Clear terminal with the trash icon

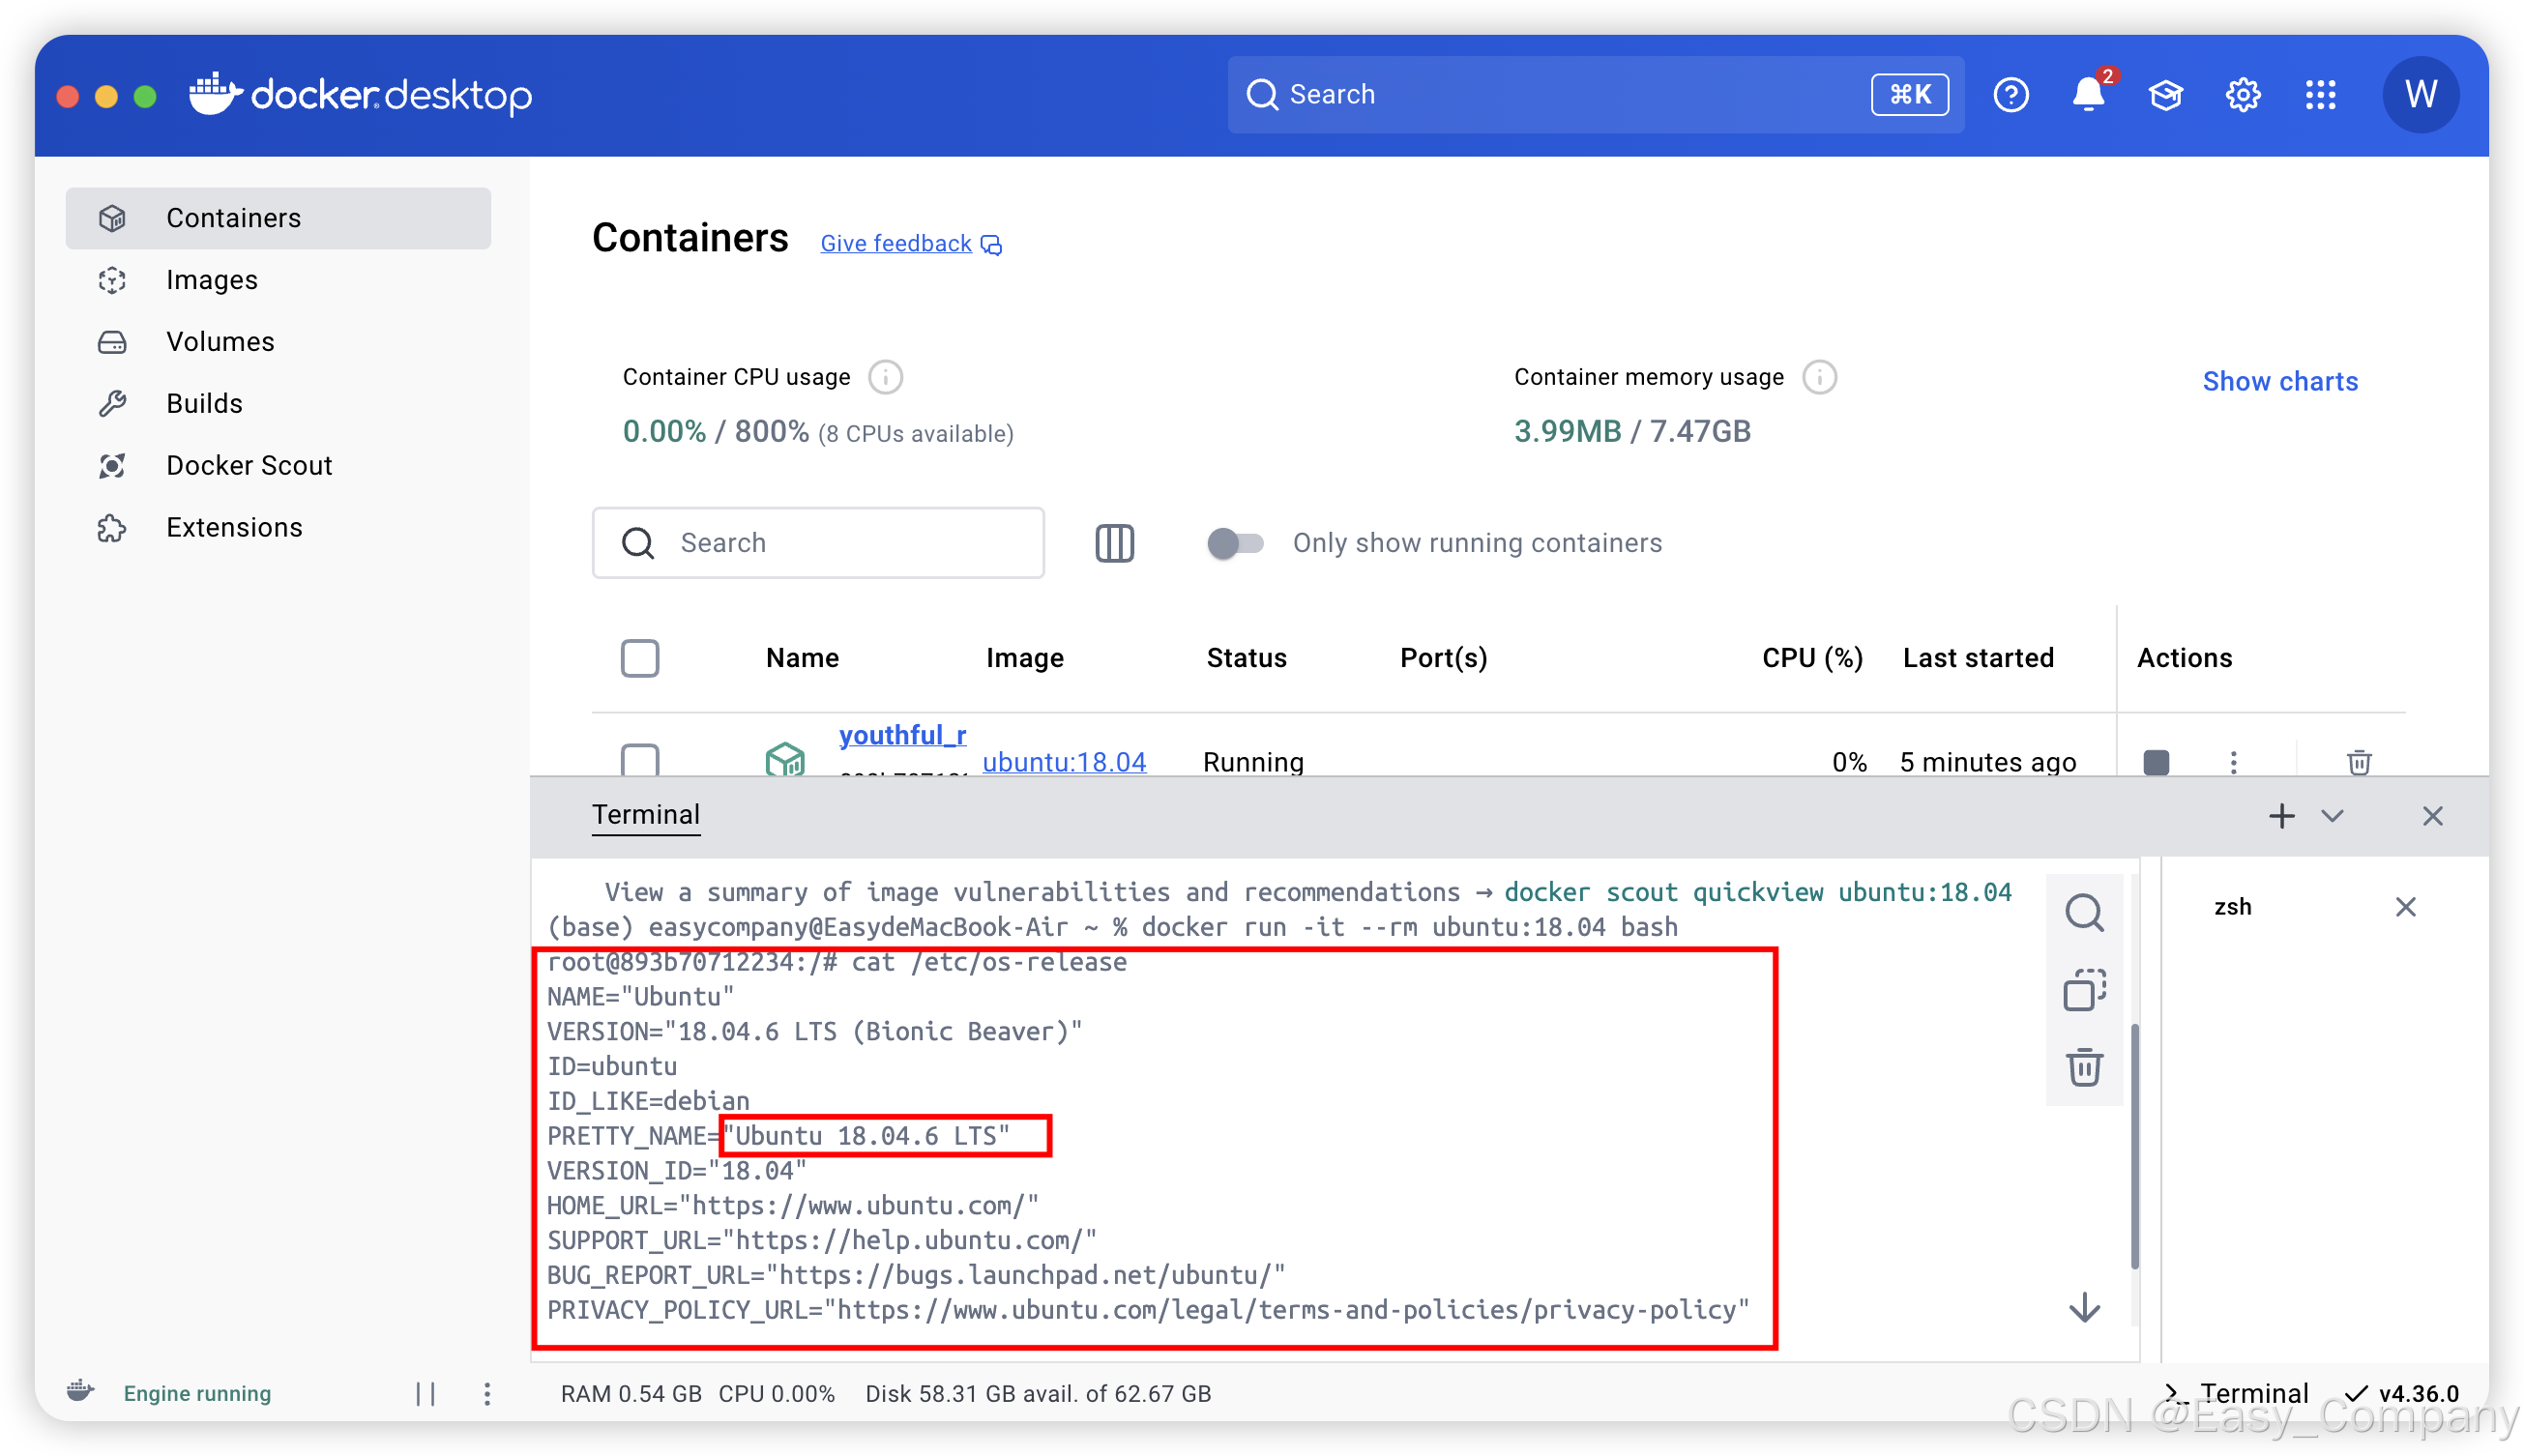[2084, 1067]
